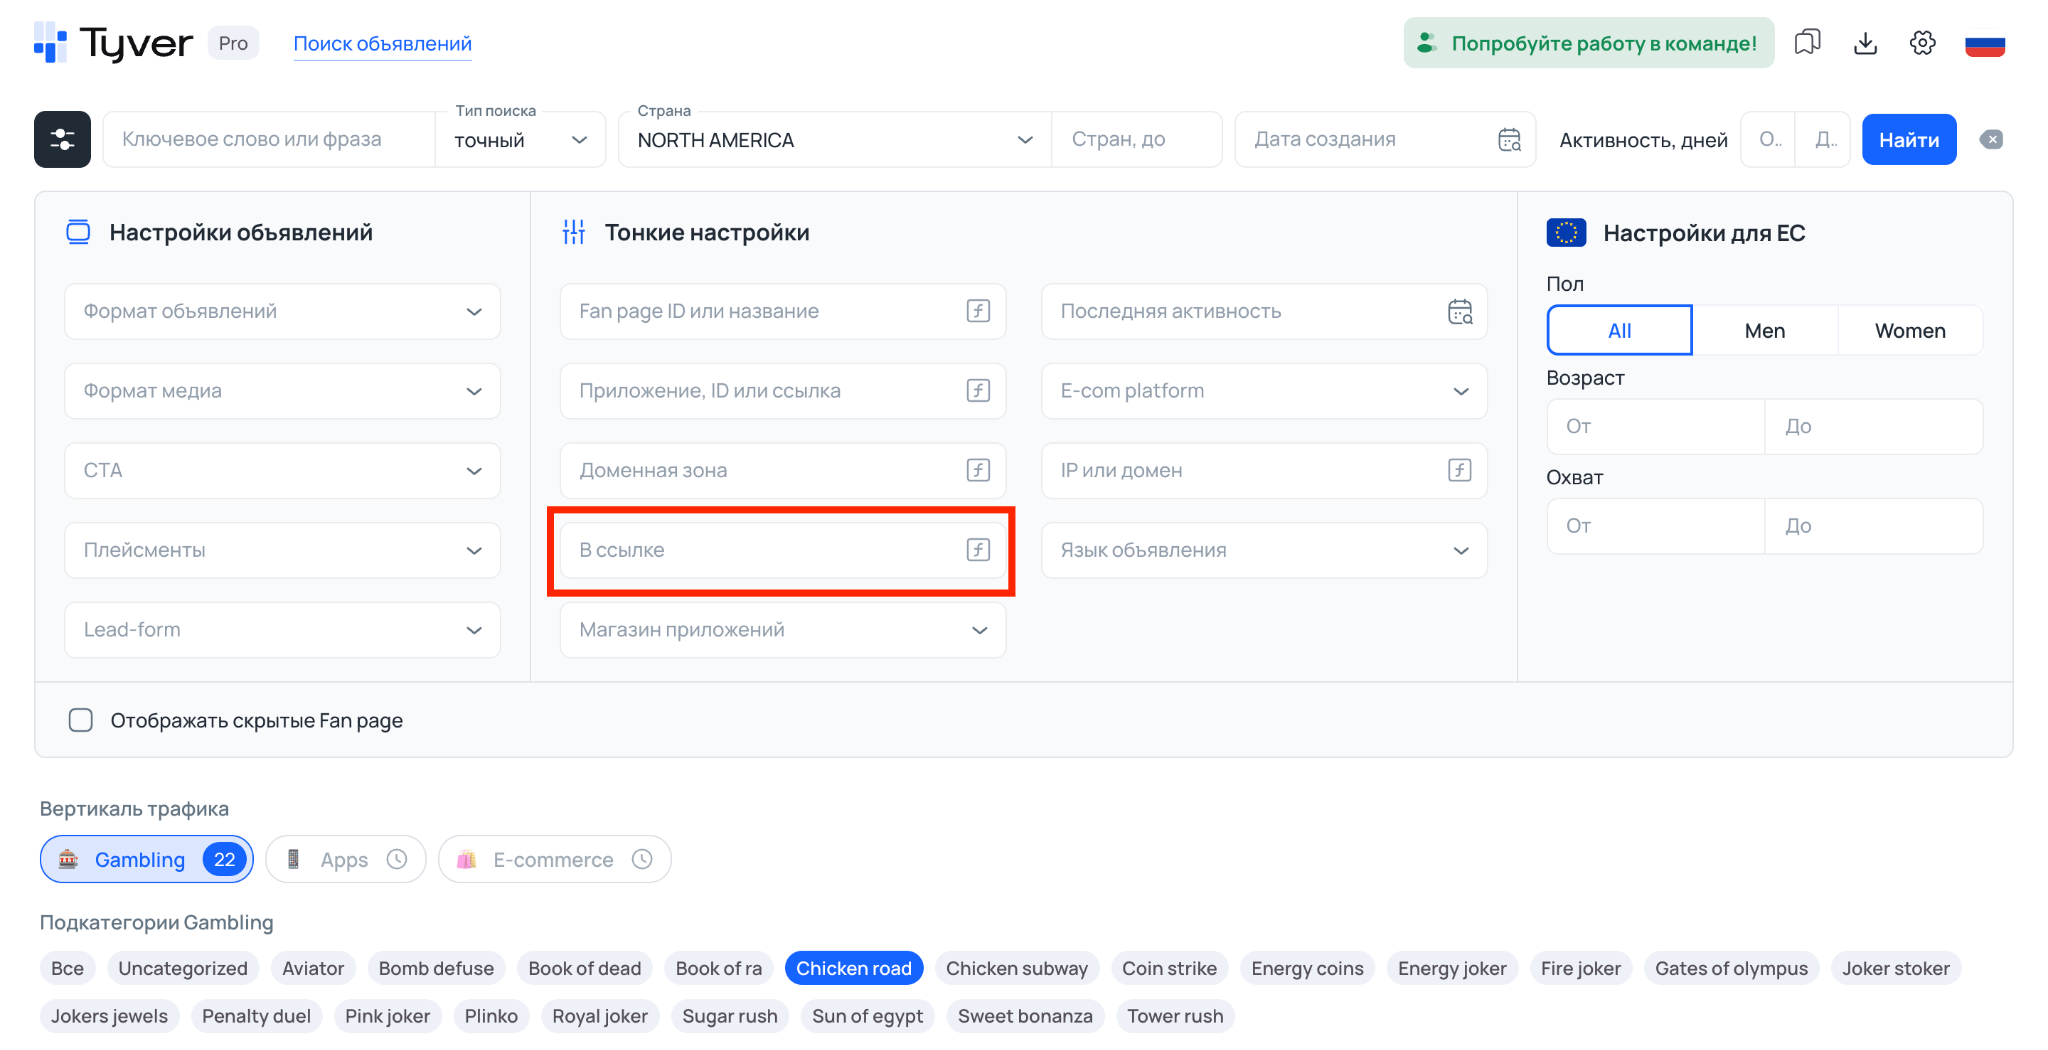Expand Плейсменты dropdown
Screen dimensions: 2048x1050
point(282,550)
